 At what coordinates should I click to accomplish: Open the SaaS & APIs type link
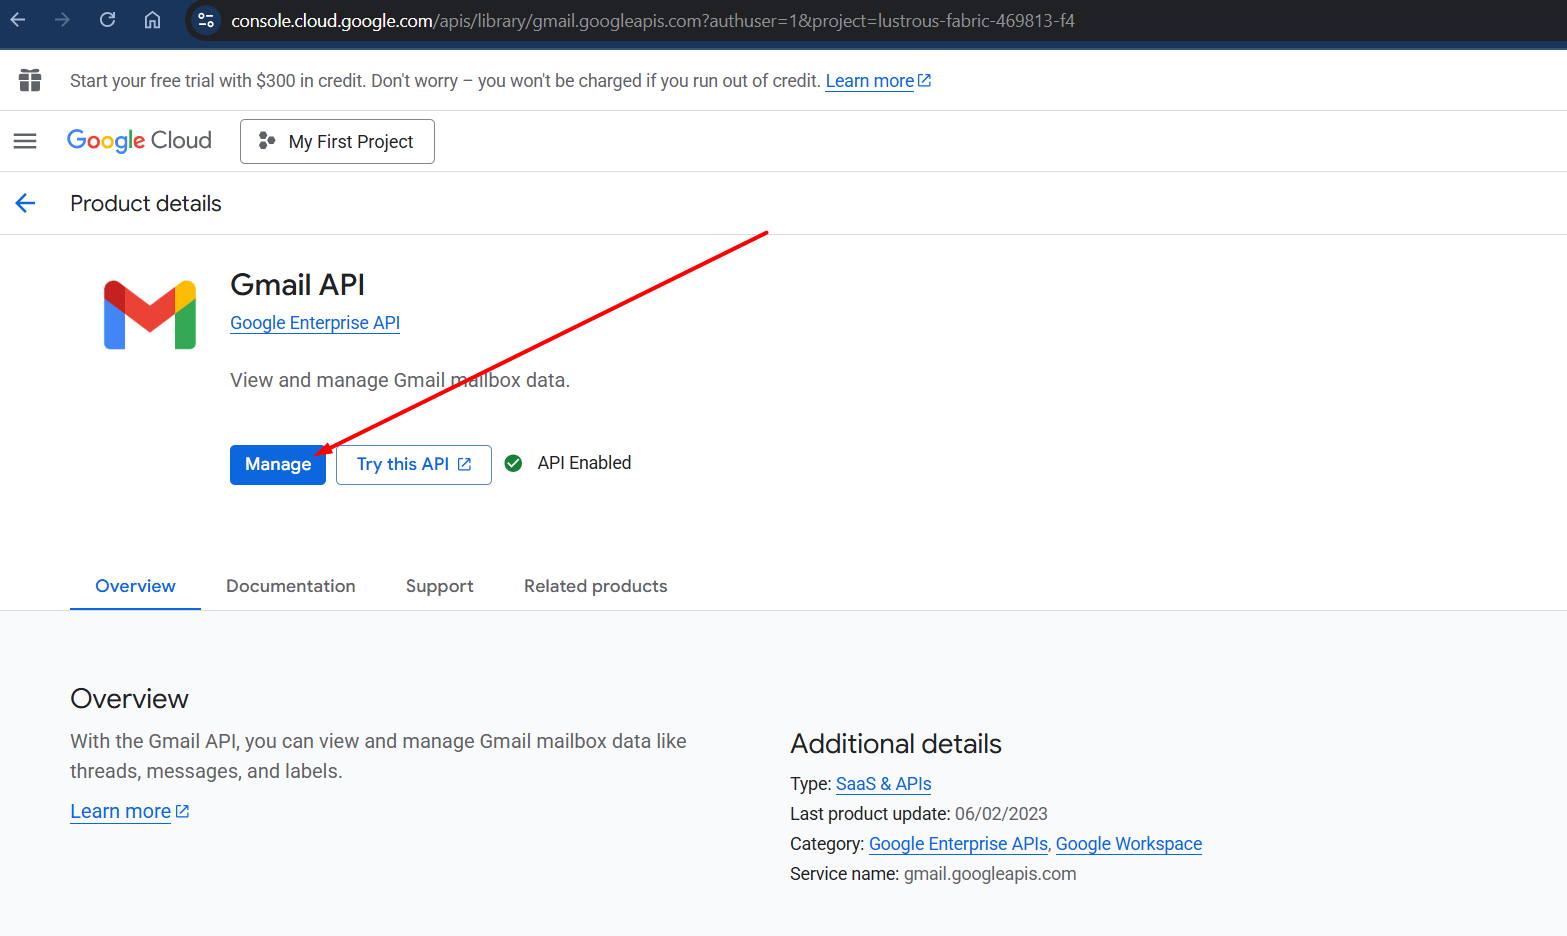pos(884,784)
